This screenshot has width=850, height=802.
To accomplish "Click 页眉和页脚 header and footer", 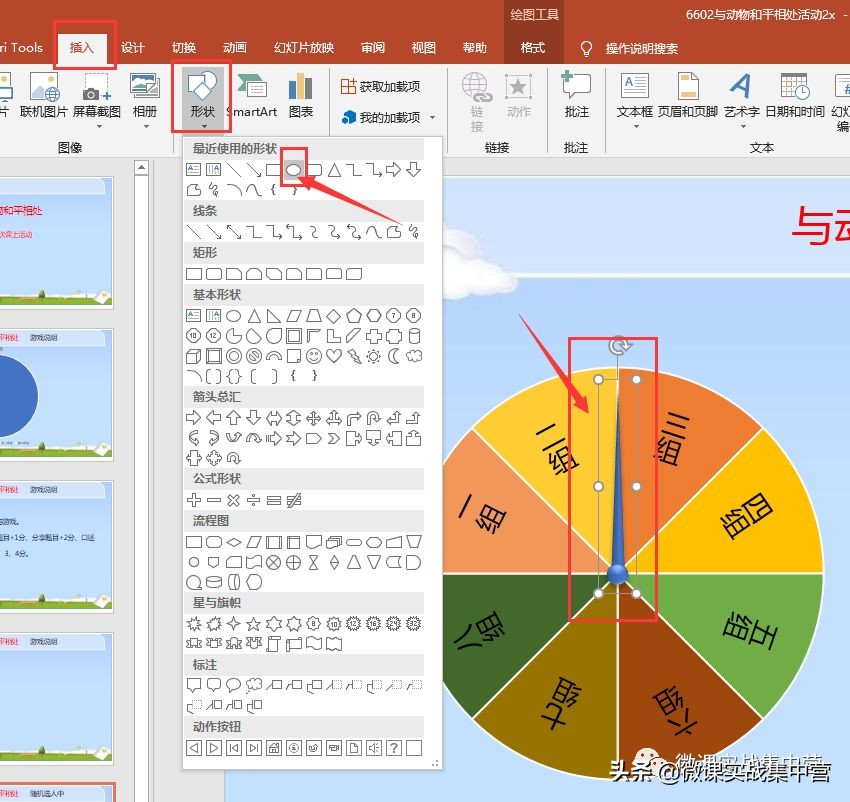I will [688, 97].
